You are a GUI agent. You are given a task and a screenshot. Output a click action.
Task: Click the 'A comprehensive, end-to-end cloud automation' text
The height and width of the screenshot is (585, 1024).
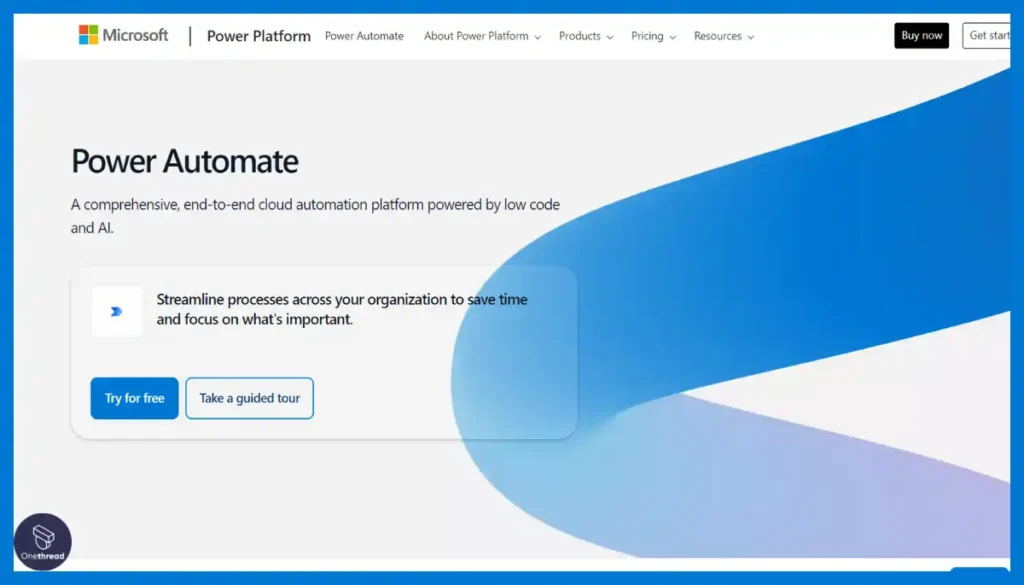tap(315, 215)
